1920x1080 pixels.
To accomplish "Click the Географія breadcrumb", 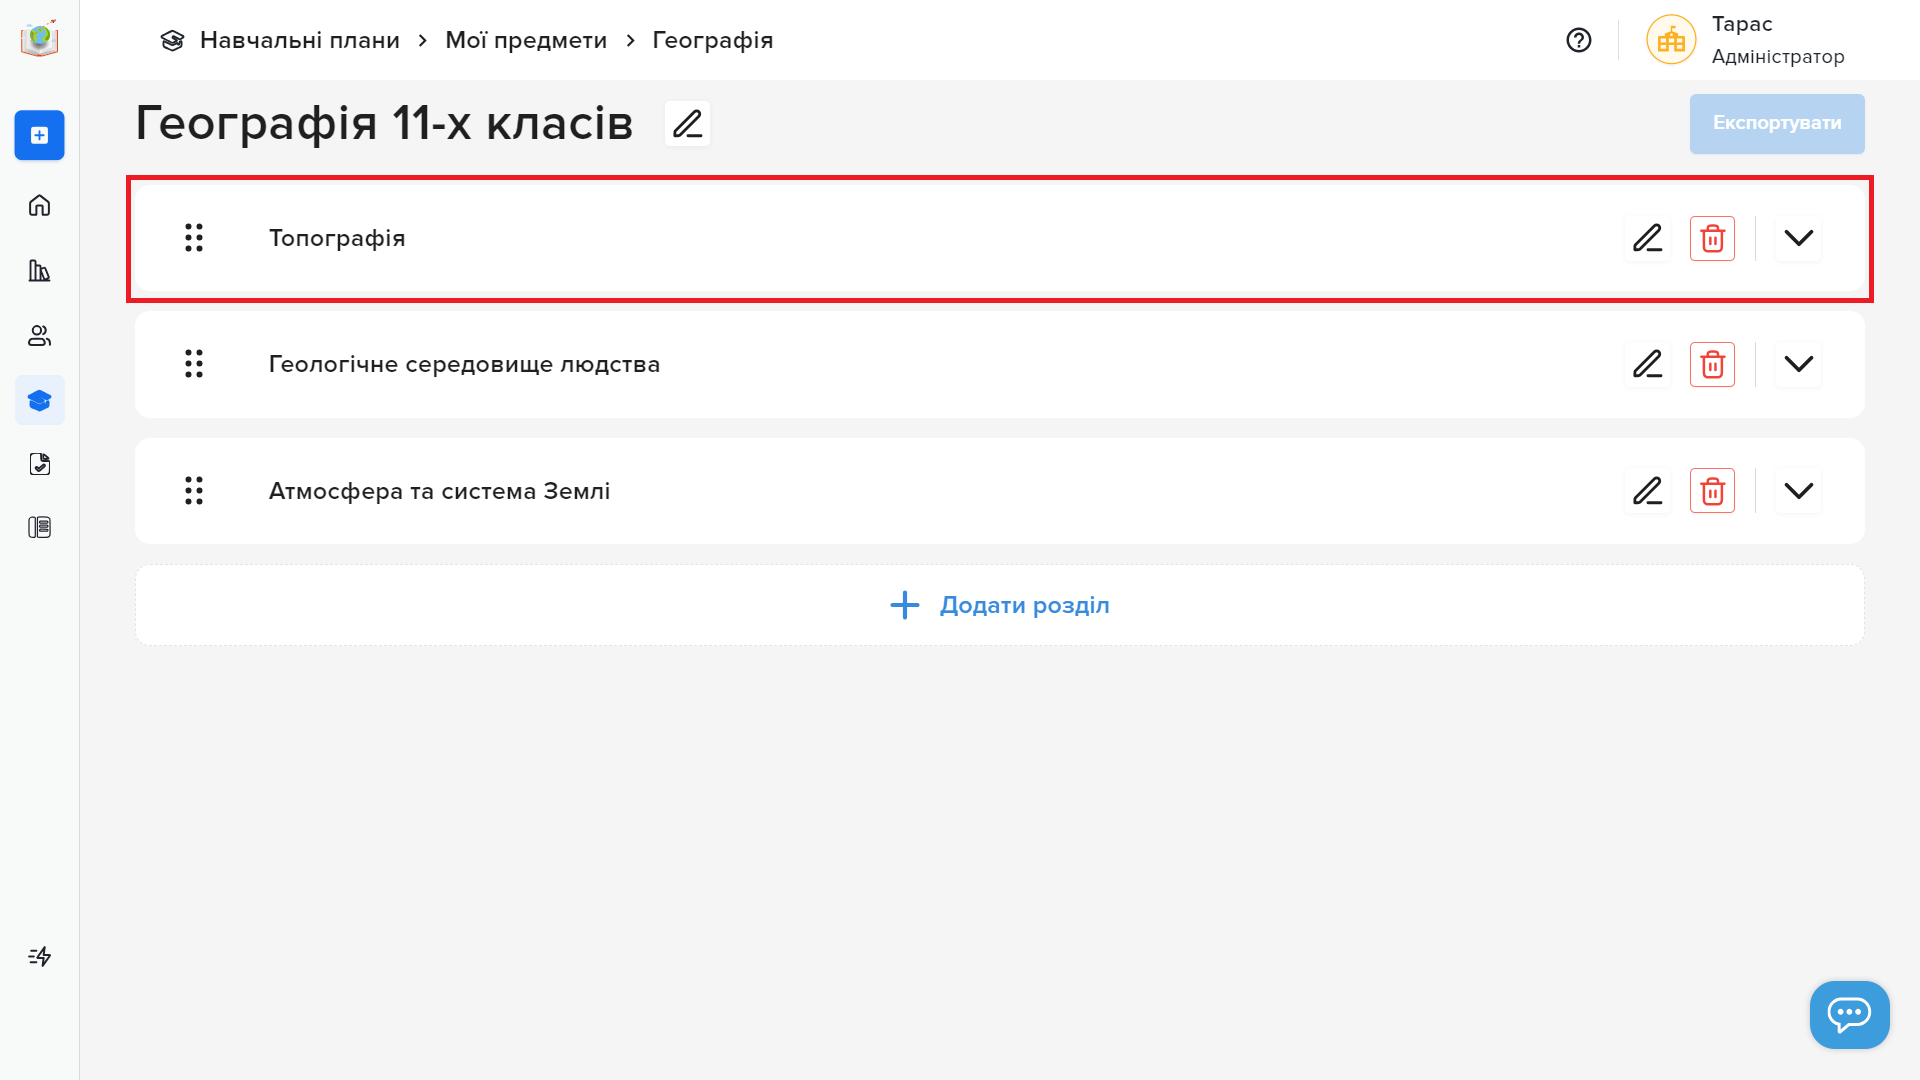I will (x=713, y=40).
